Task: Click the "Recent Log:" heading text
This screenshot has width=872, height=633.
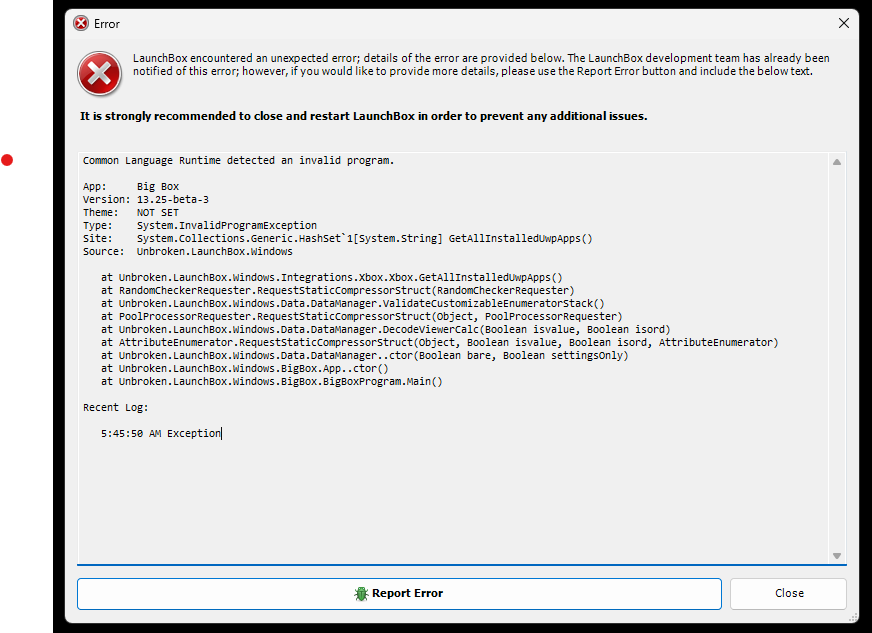Action: [x=115, y=407]
